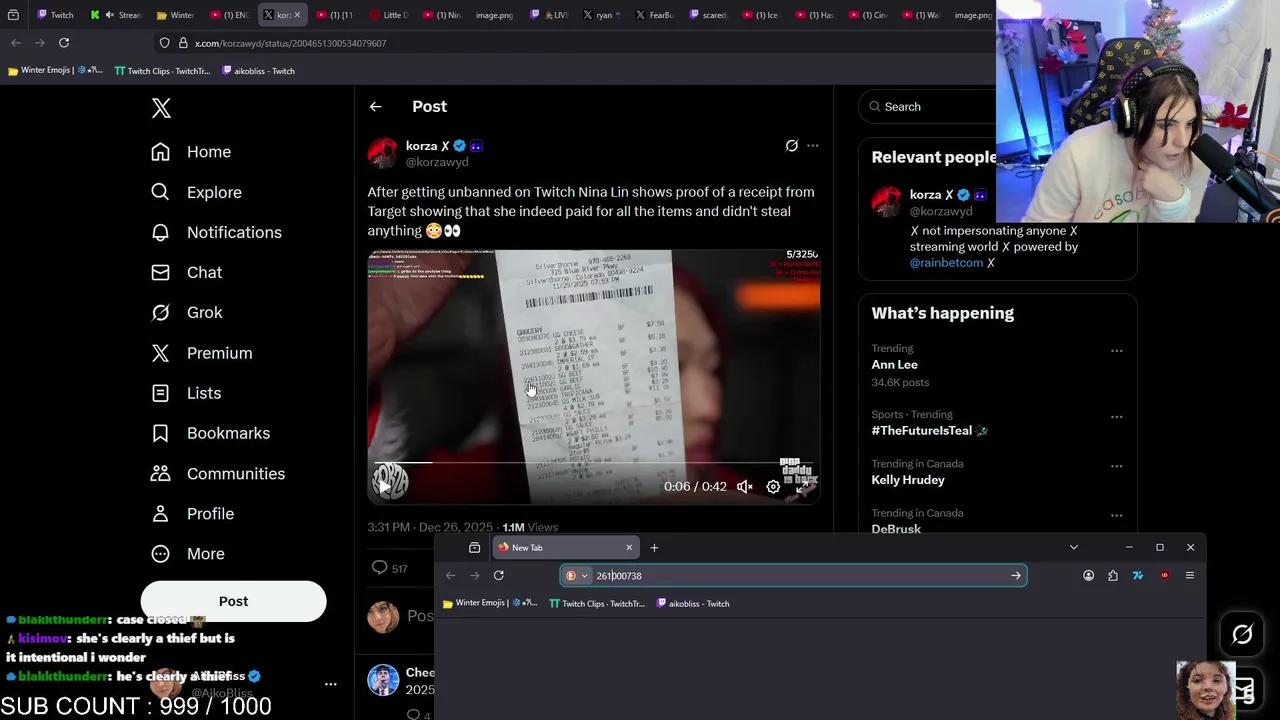This screenshot has height=720, width=1280.
Task: Open aikobliss - Twitch bookmark in main window
Action: tap(258, 71)
